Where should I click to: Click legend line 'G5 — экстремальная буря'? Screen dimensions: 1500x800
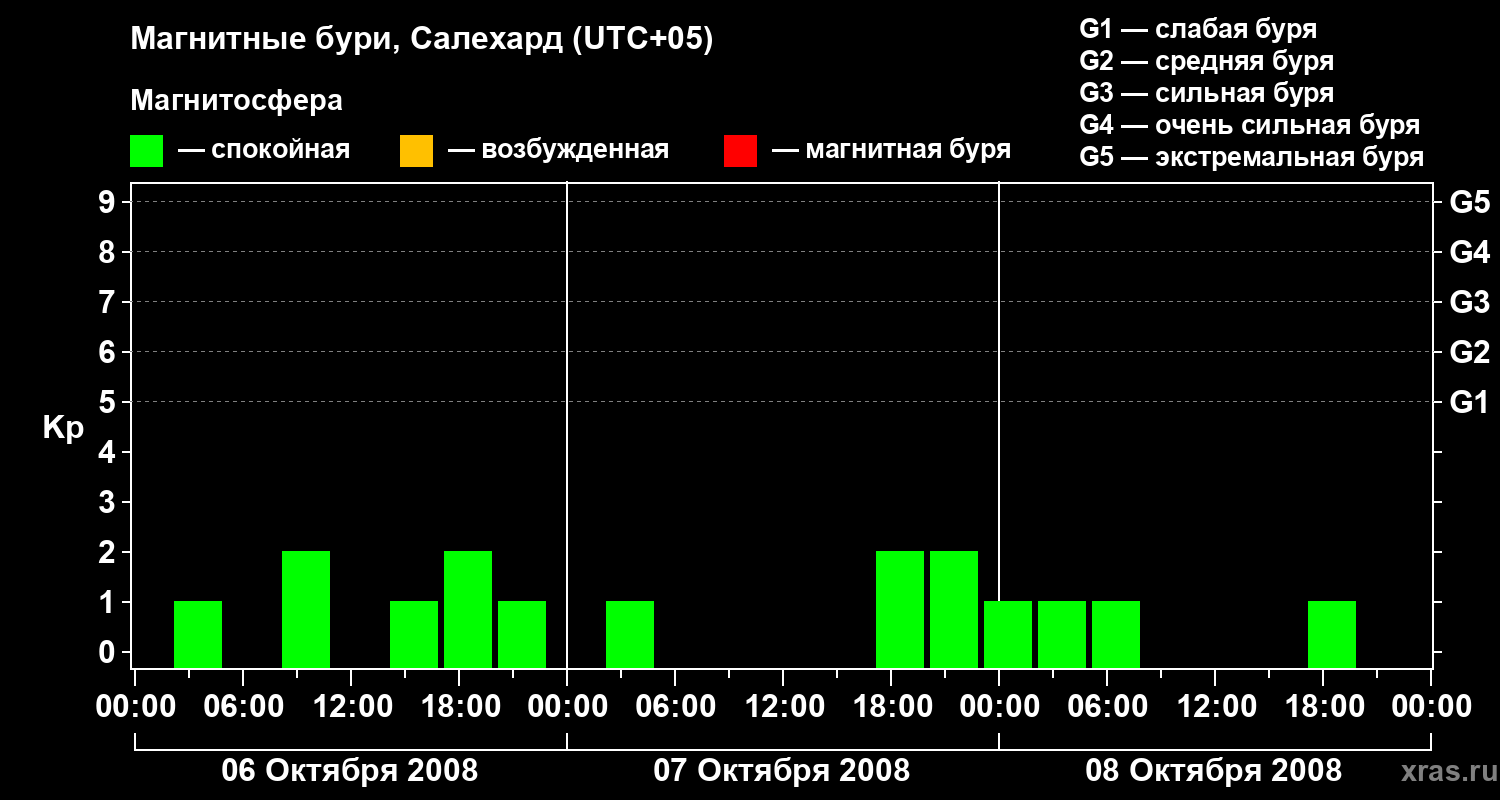[x=1252, y=157]
